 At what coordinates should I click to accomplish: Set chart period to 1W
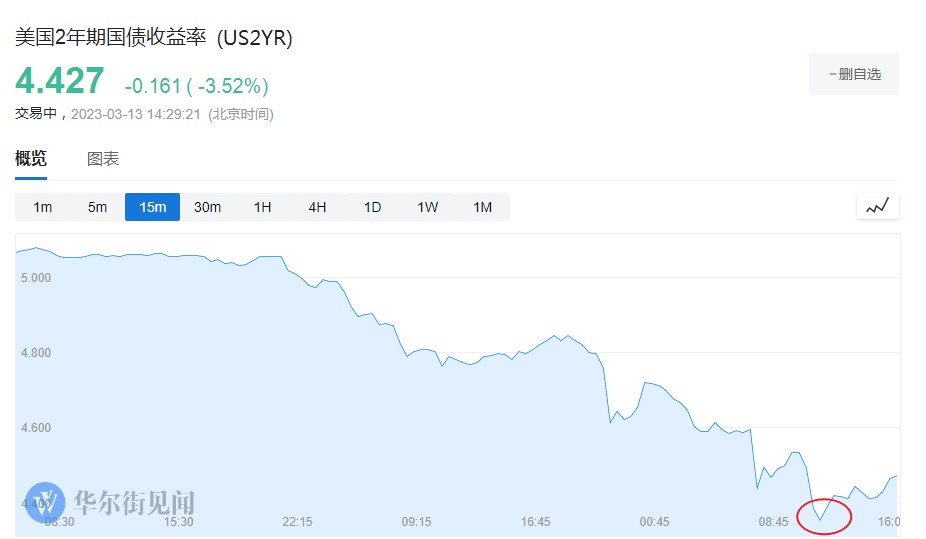coord(427,207)
